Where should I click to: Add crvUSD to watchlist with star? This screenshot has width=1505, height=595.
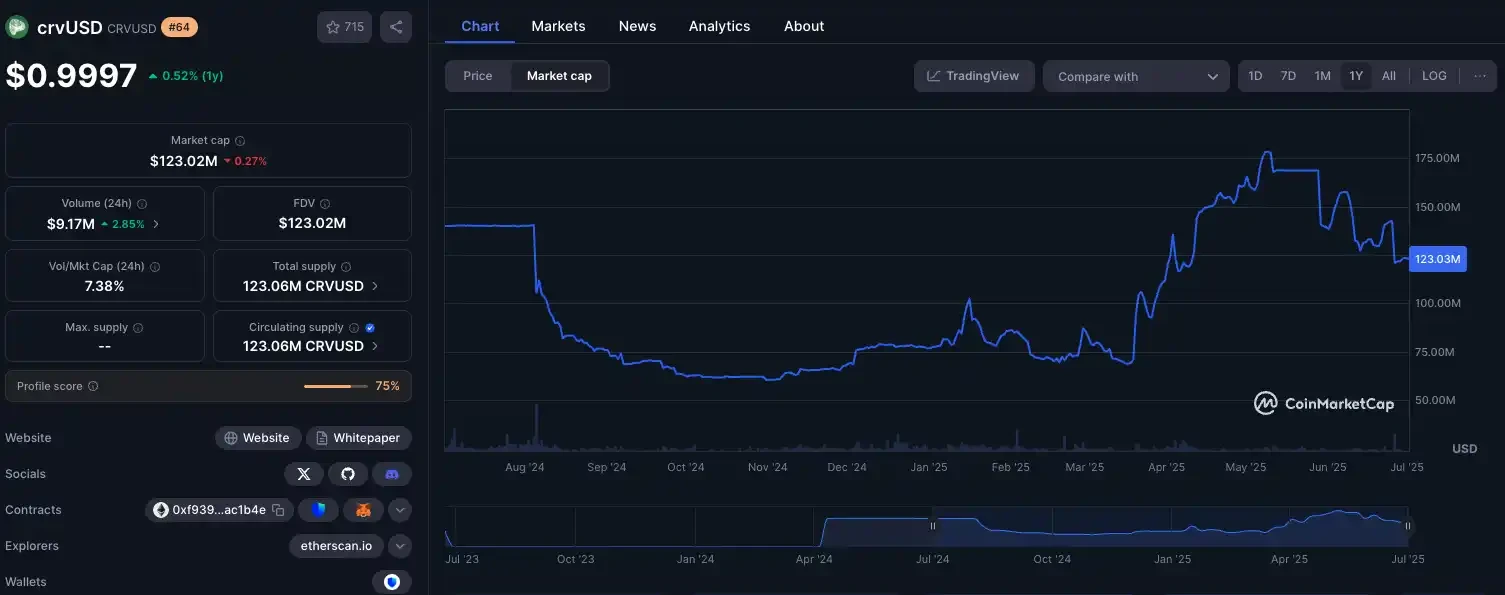tap(344, 27)
